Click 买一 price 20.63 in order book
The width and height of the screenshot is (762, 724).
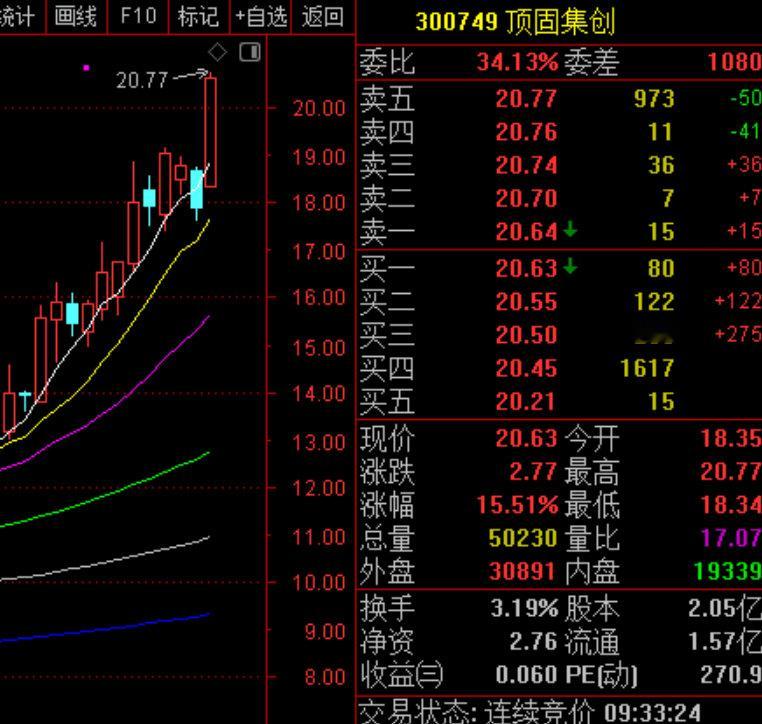click(526, 268)
